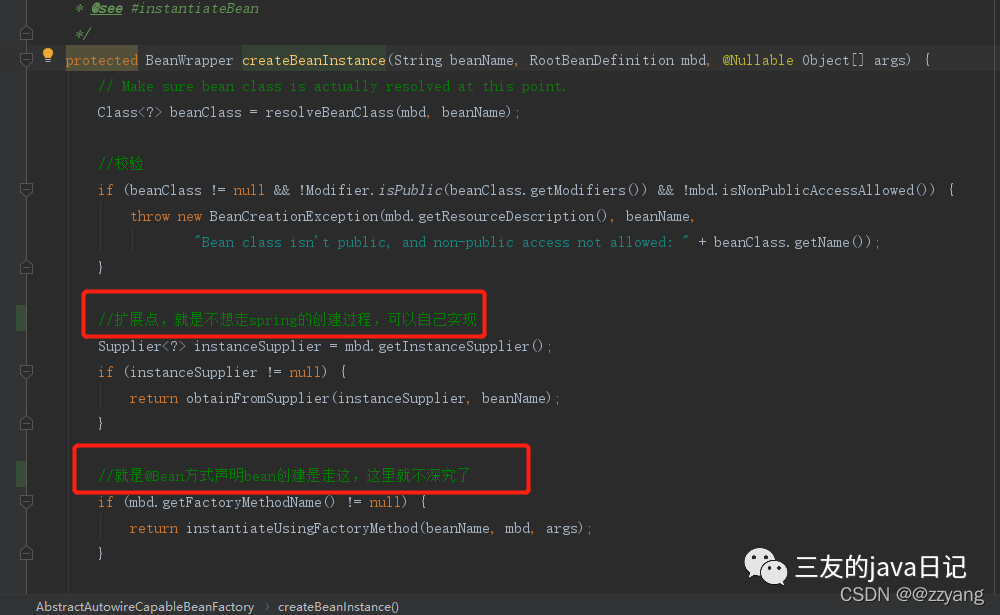Follow the @see Javadoc tag
Image resolution: width=1000 pixels, height=615 pixels.
click(107, 9)
